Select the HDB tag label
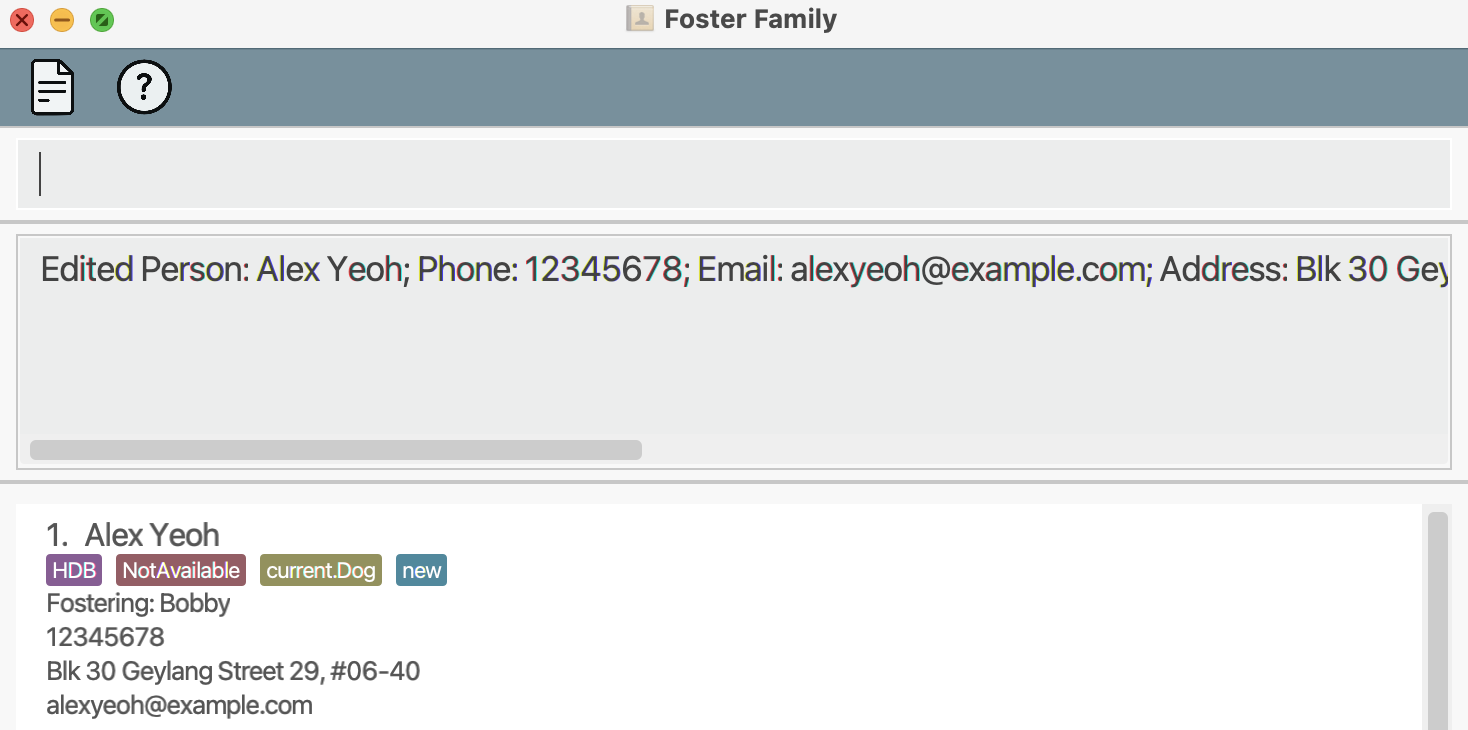The height and width of the screenshot is (730, 1468). [x=74, y=570]
